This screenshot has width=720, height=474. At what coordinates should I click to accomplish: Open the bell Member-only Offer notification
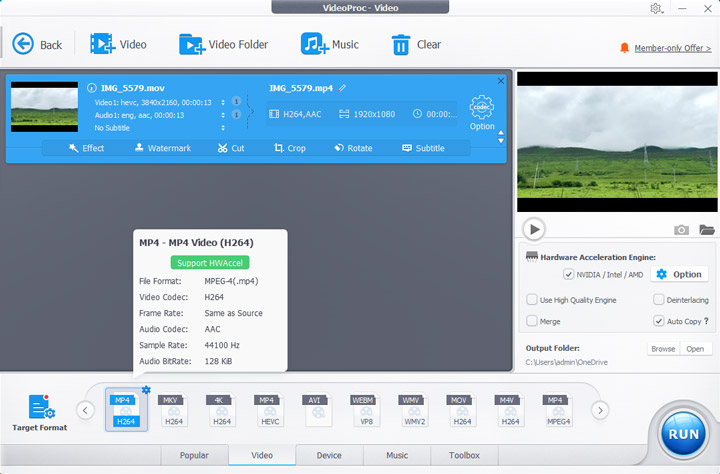[x=624, y=48]
